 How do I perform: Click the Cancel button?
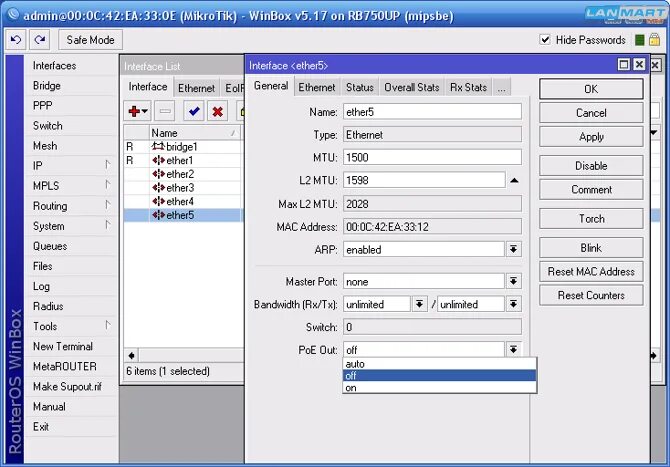point(591,113)
